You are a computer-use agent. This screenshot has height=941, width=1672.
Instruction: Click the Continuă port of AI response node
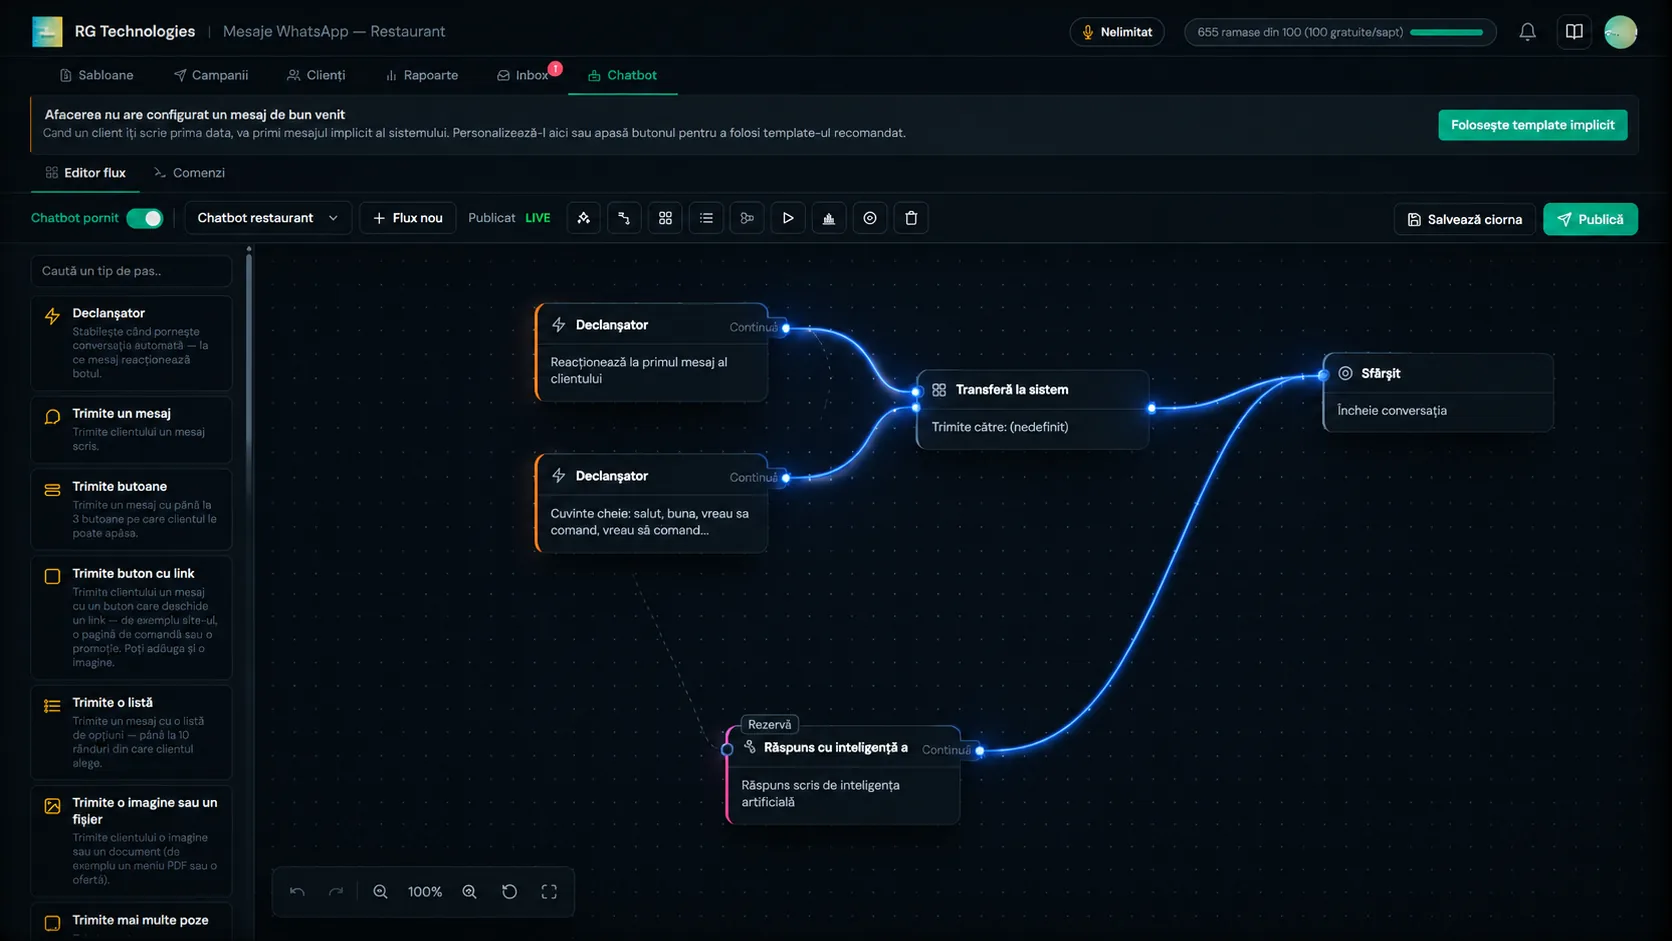[979, 750]
